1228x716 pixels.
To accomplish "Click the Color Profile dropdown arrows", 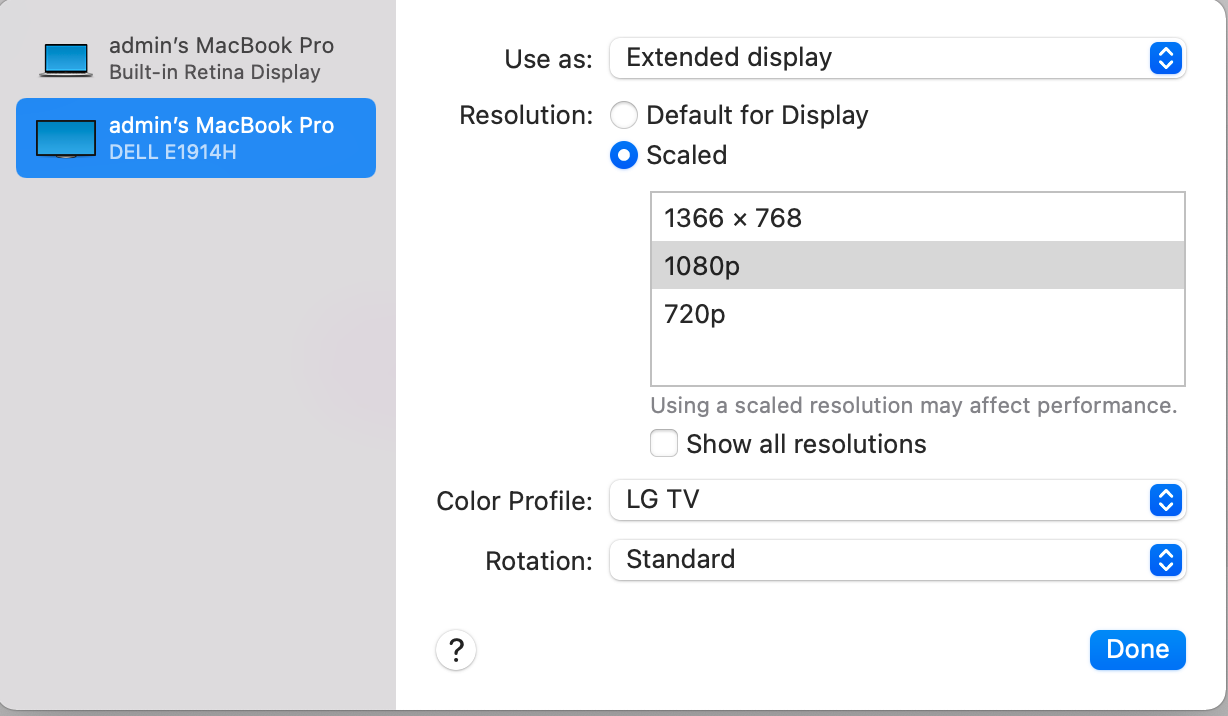I will coord(1165,499).
